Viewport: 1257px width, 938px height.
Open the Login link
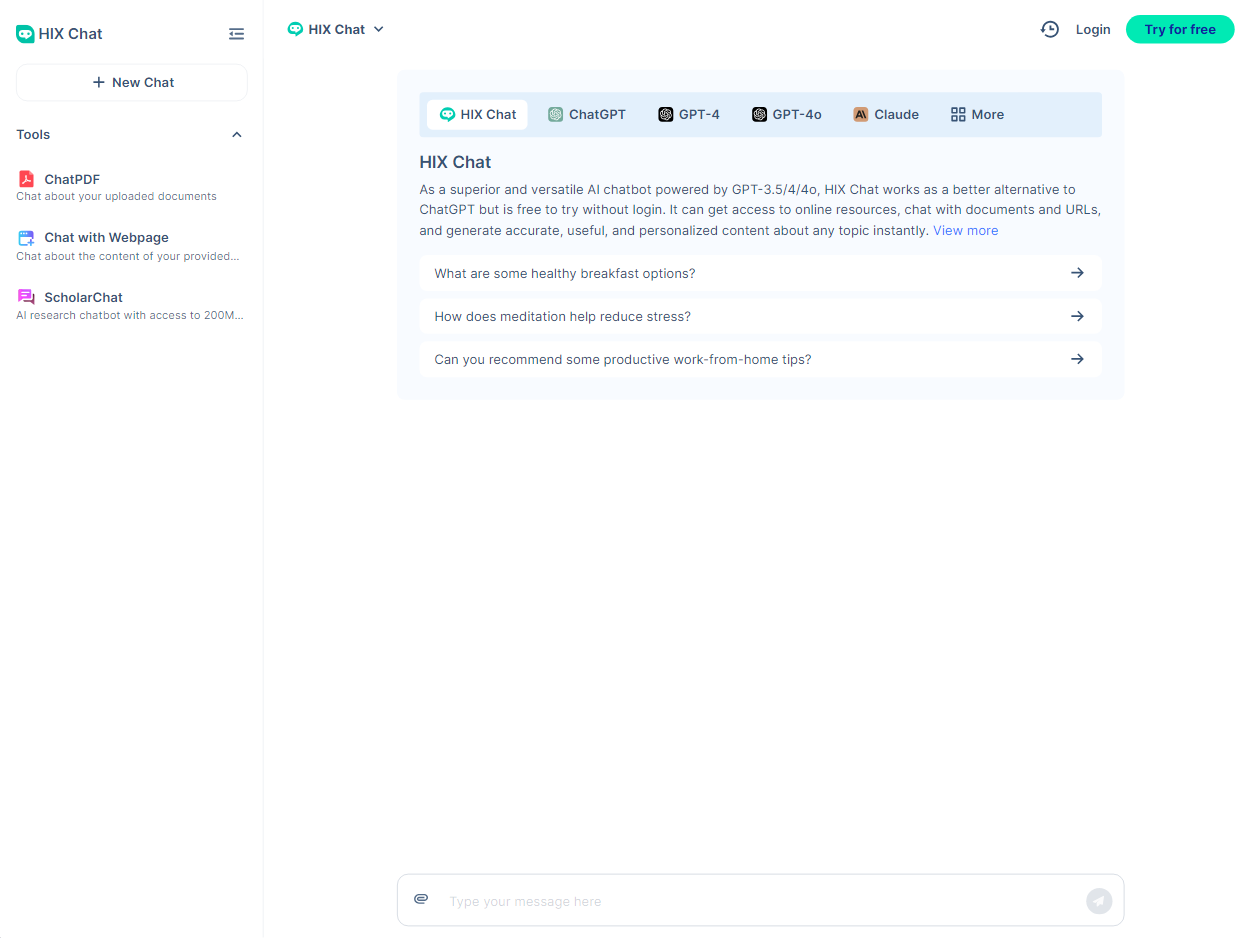click(x=1093, y=30)
